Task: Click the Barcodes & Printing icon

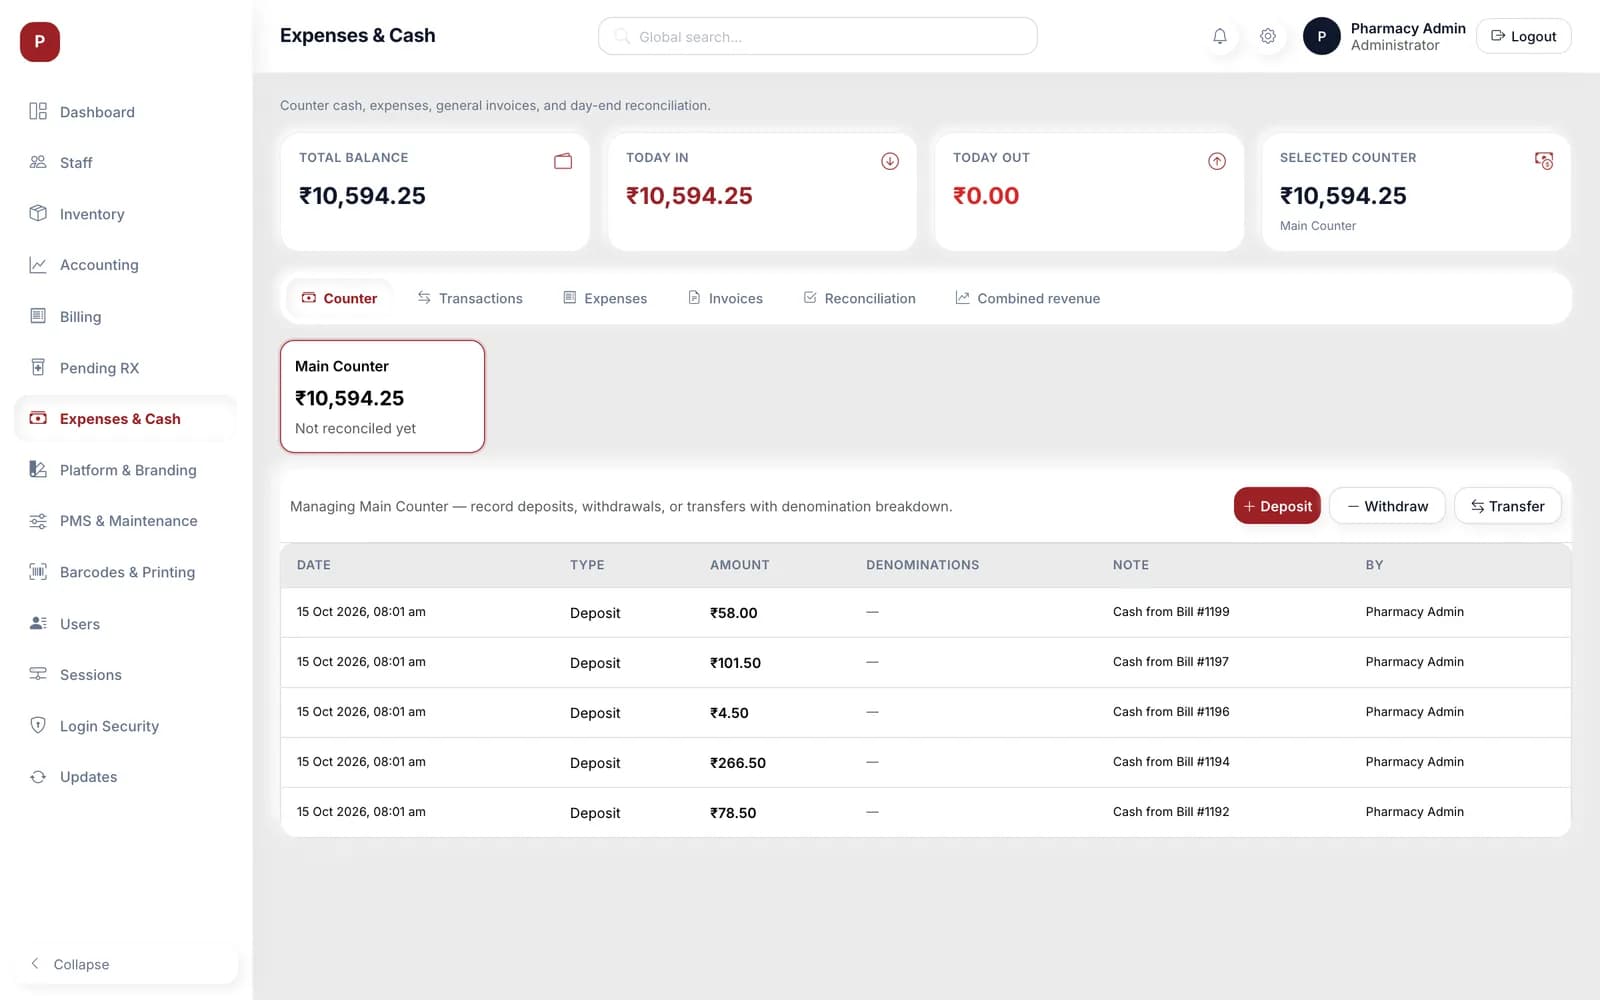Action: [38, 572]
